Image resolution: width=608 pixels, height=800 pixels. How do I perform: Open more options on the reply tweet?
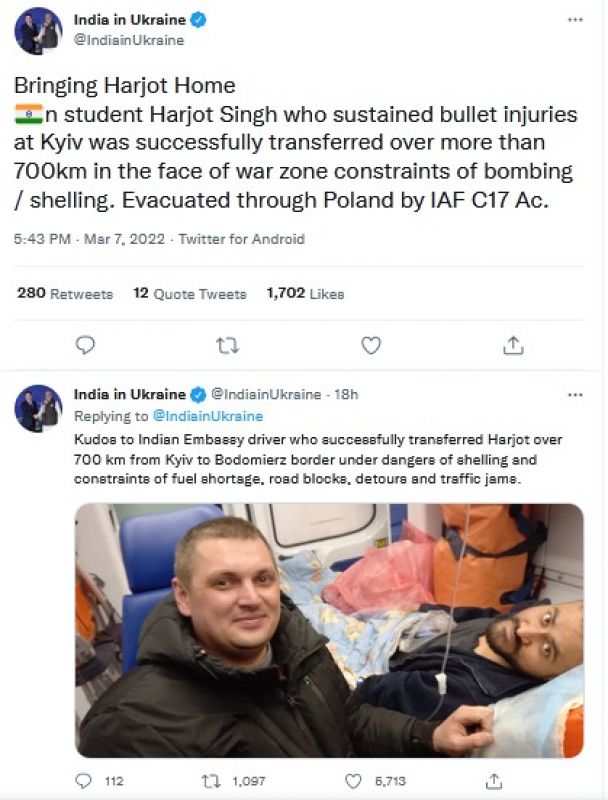tap(574, 395)
